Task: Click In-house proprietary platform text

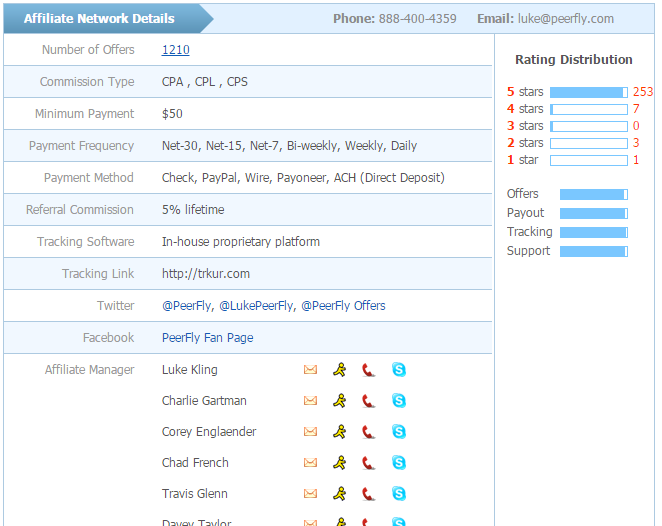Action: 241,241
